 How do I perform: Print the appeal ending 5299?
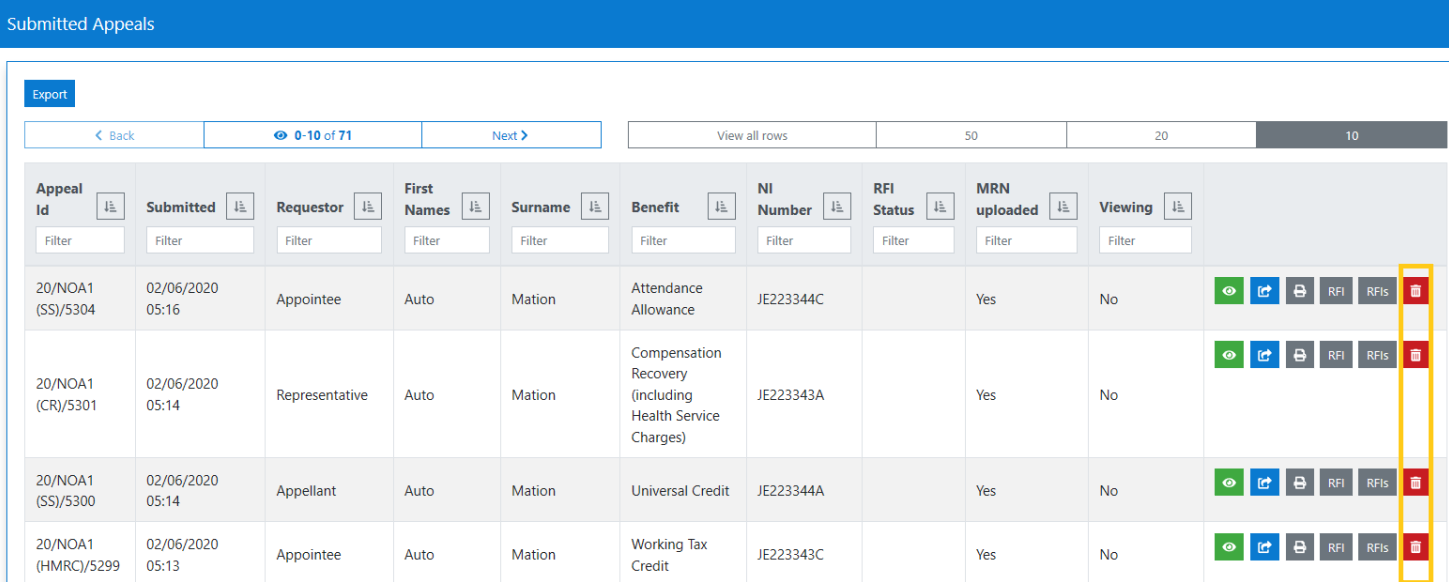(1299, 547)
